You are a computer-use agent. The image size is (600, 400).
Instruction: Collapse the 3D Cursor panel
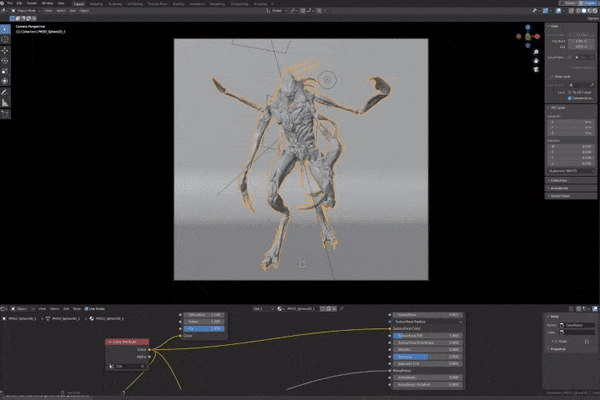coord(557,108)
